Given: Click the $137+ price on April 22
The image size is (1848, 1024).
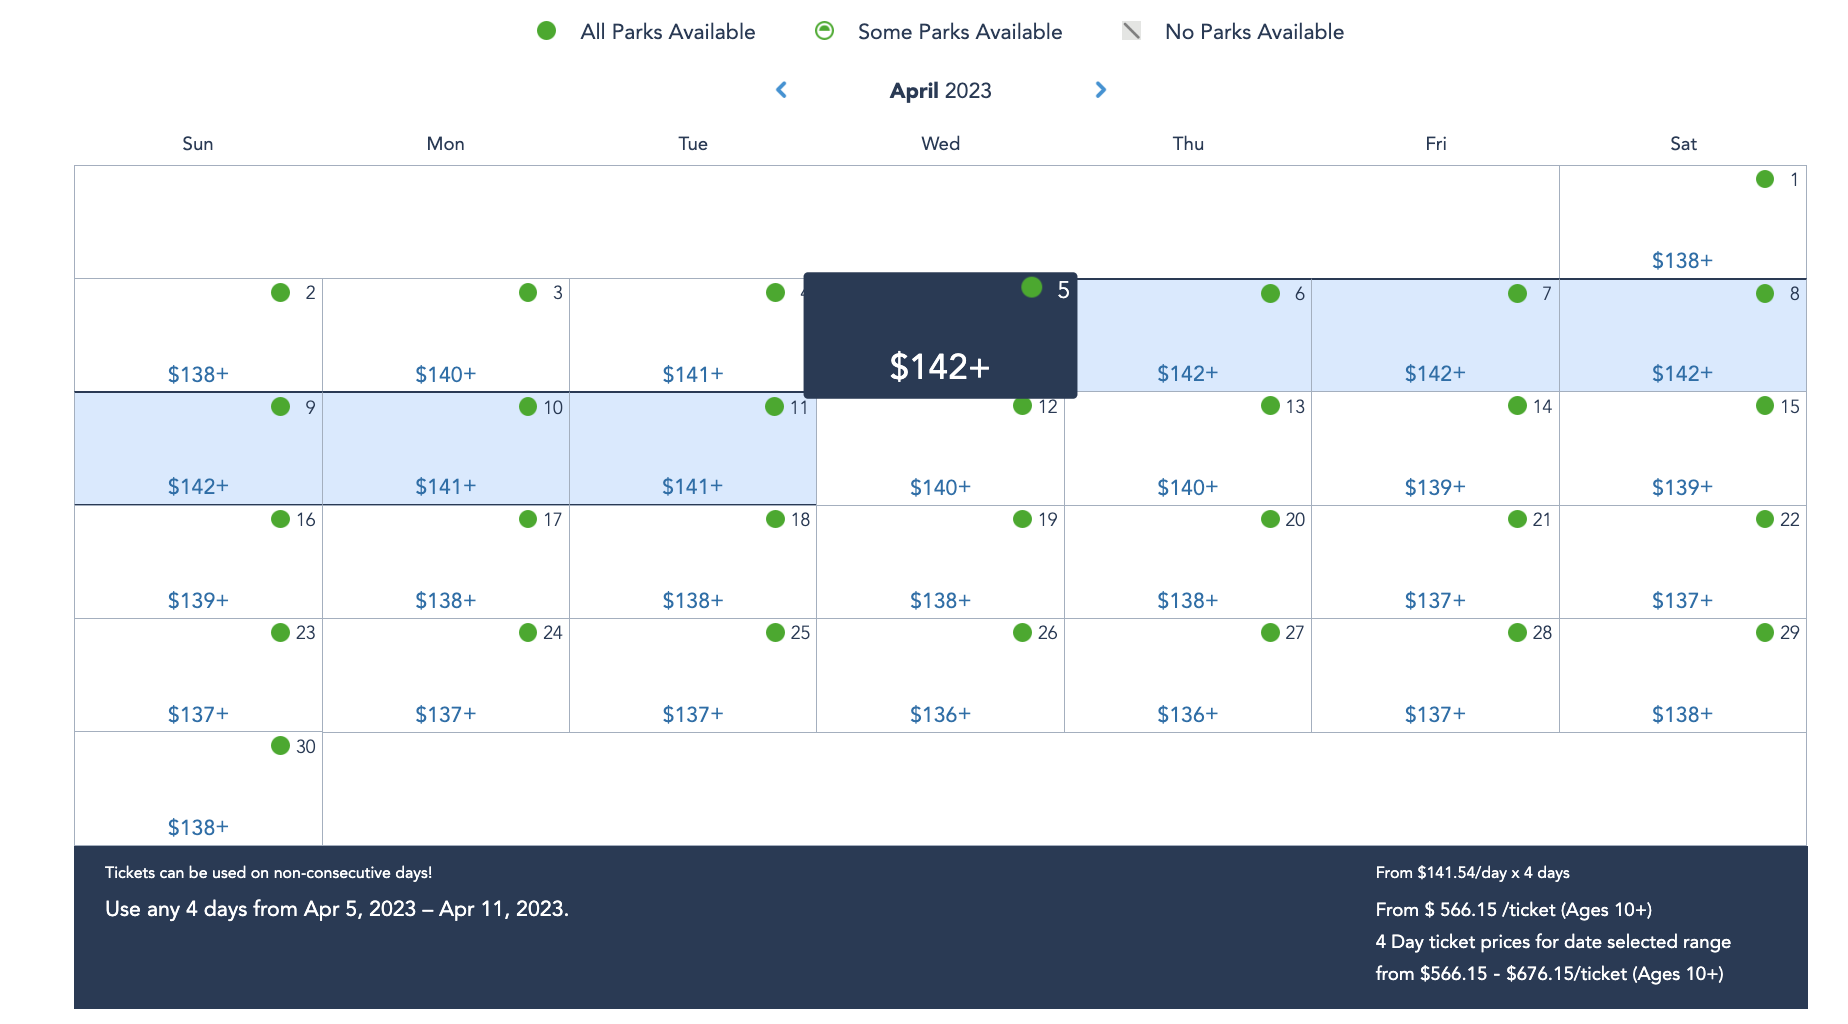Looking at the screenshot, I should (1682, 600).
